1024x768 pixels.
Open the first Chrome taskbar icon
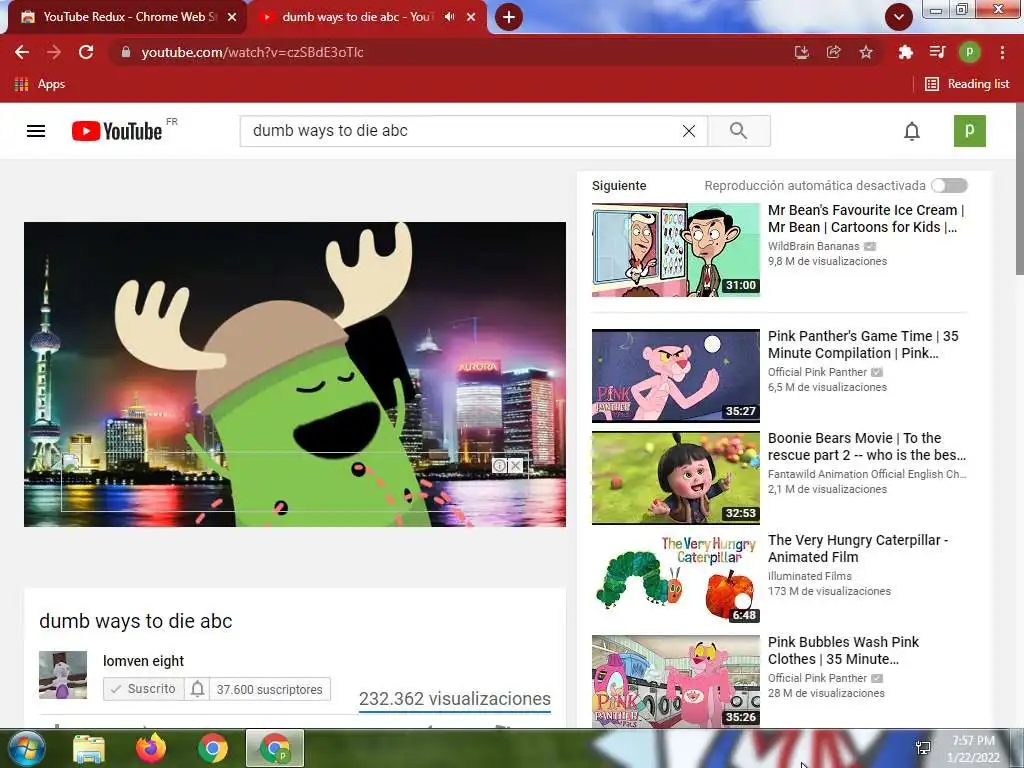click(x=213, y=748)
